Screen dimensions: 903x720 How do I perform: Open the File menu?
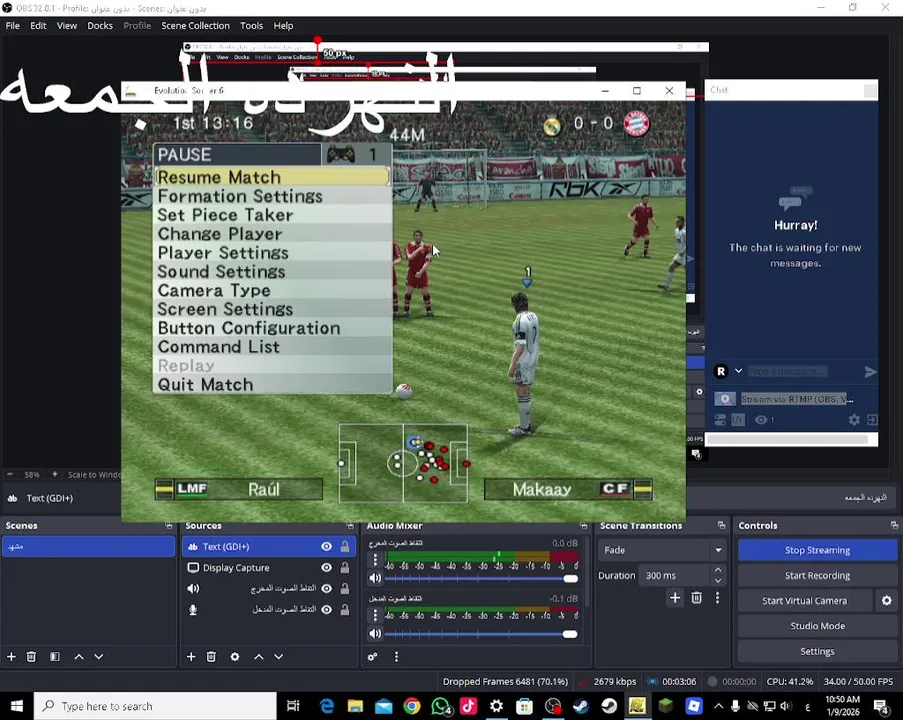[13, 25]
